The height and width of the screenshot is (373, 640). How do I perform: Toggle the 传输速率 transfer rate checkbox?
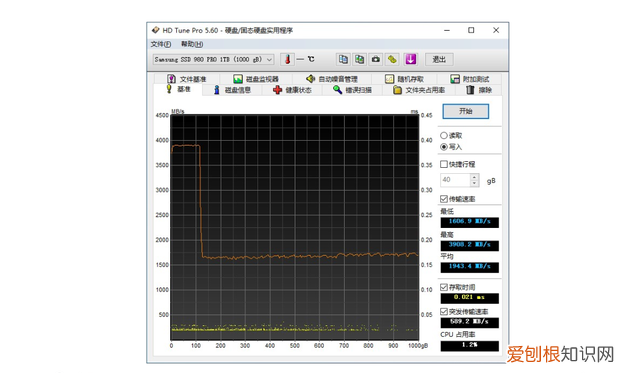point(458,199)
